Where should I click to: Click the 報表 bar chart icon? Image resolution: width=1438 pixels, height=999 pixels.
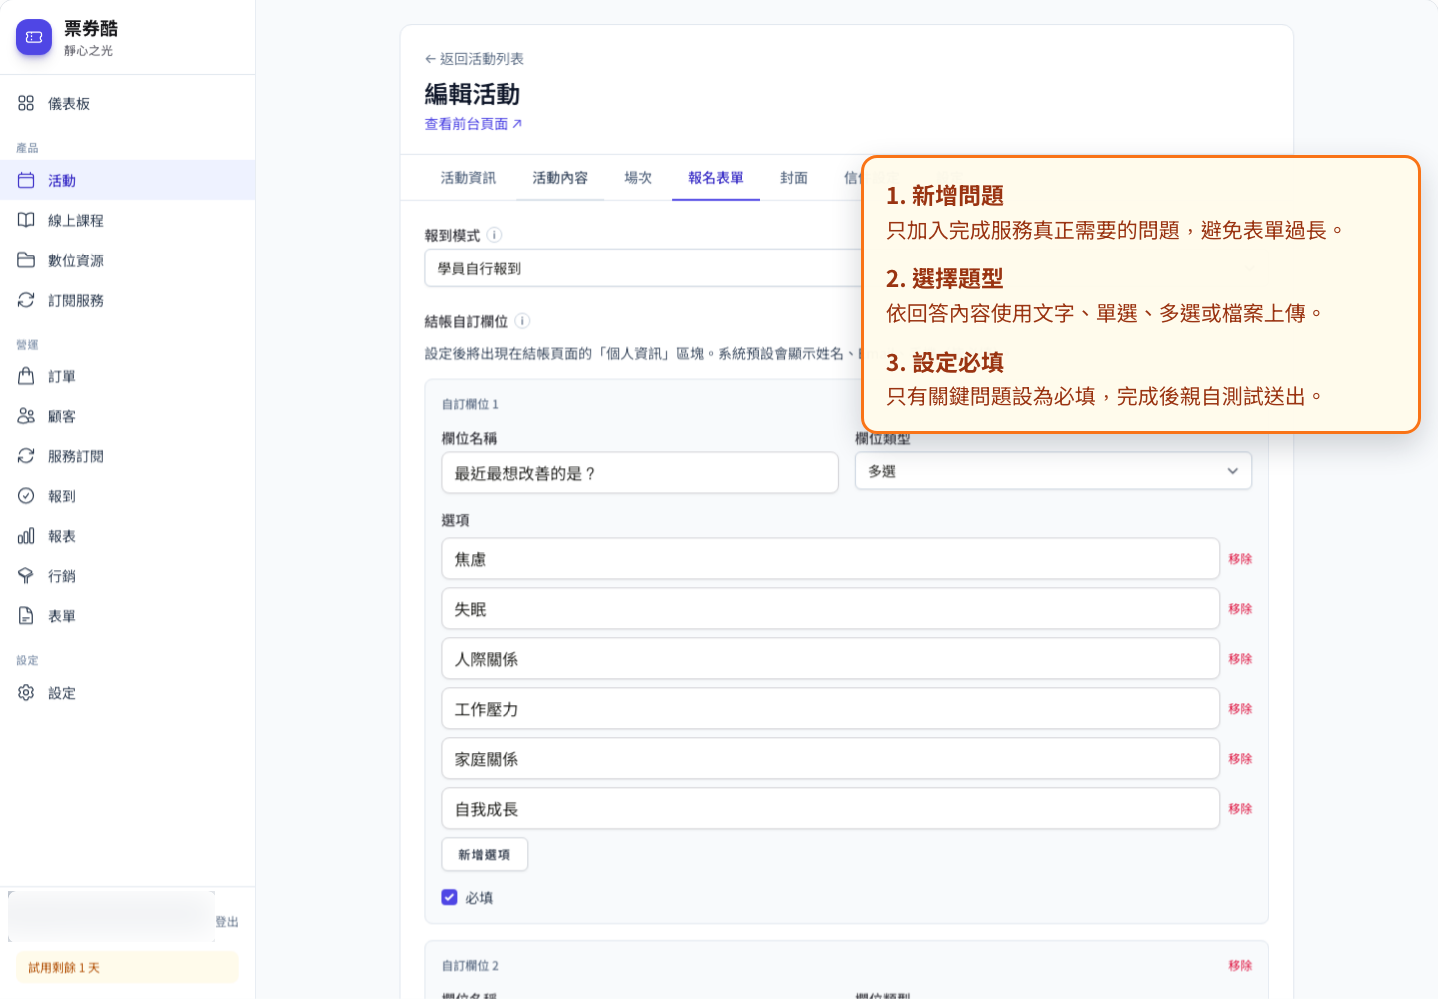26,536
